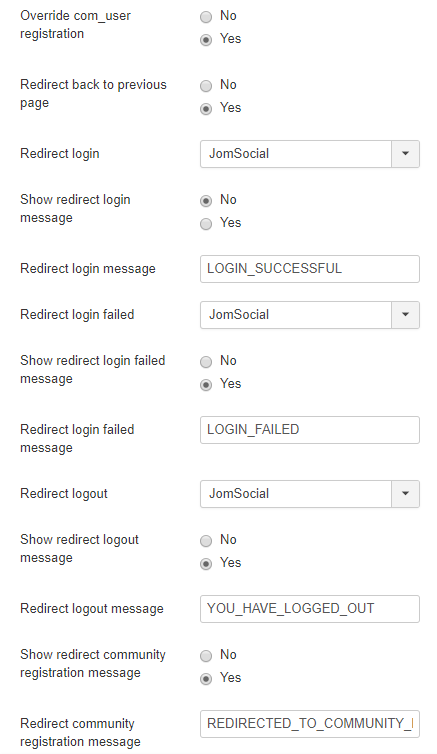Focus the LOGIN_FAILED message field
Screen dimensions: 437x754
pyautogui.click(x=310, y=430)
